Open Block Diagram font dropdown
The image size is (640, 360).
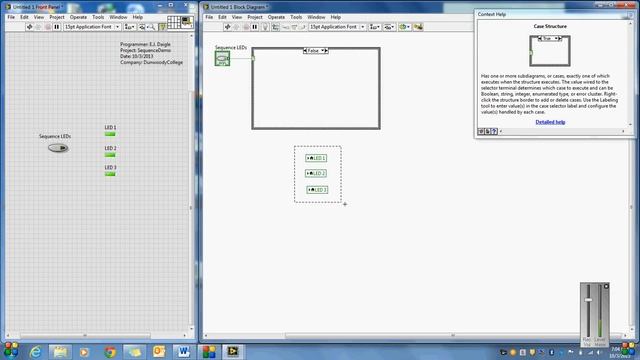point(337,27)
